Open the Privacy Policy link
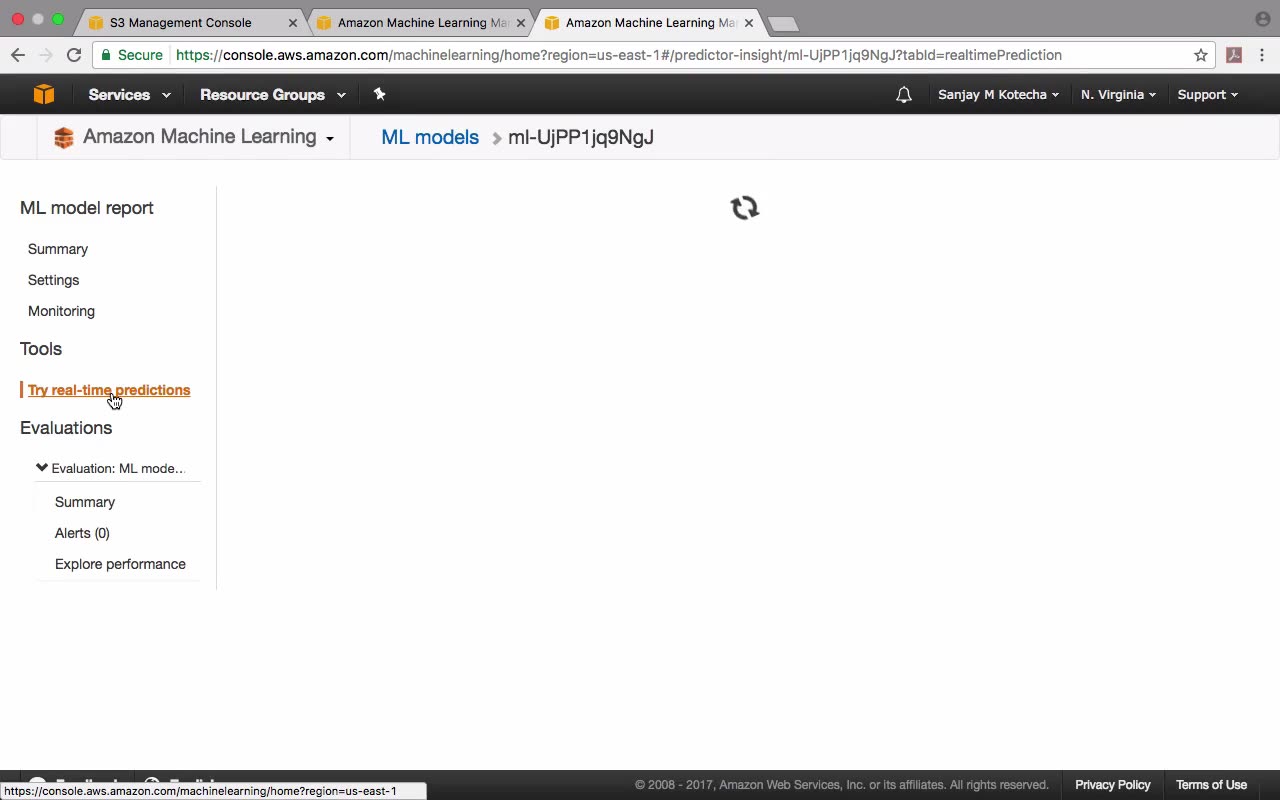1280x800 pixels. pos(1113,785)
